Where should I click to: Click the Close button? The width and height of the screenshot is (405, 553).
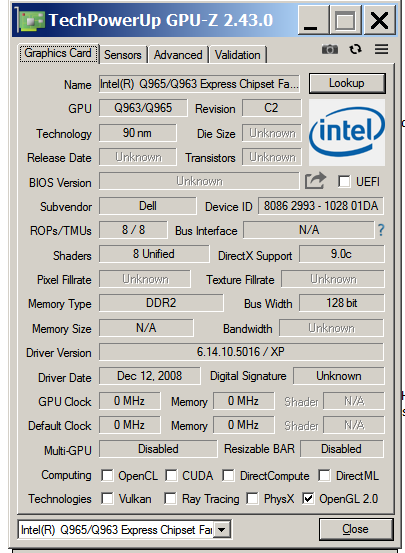coord(356,529)
